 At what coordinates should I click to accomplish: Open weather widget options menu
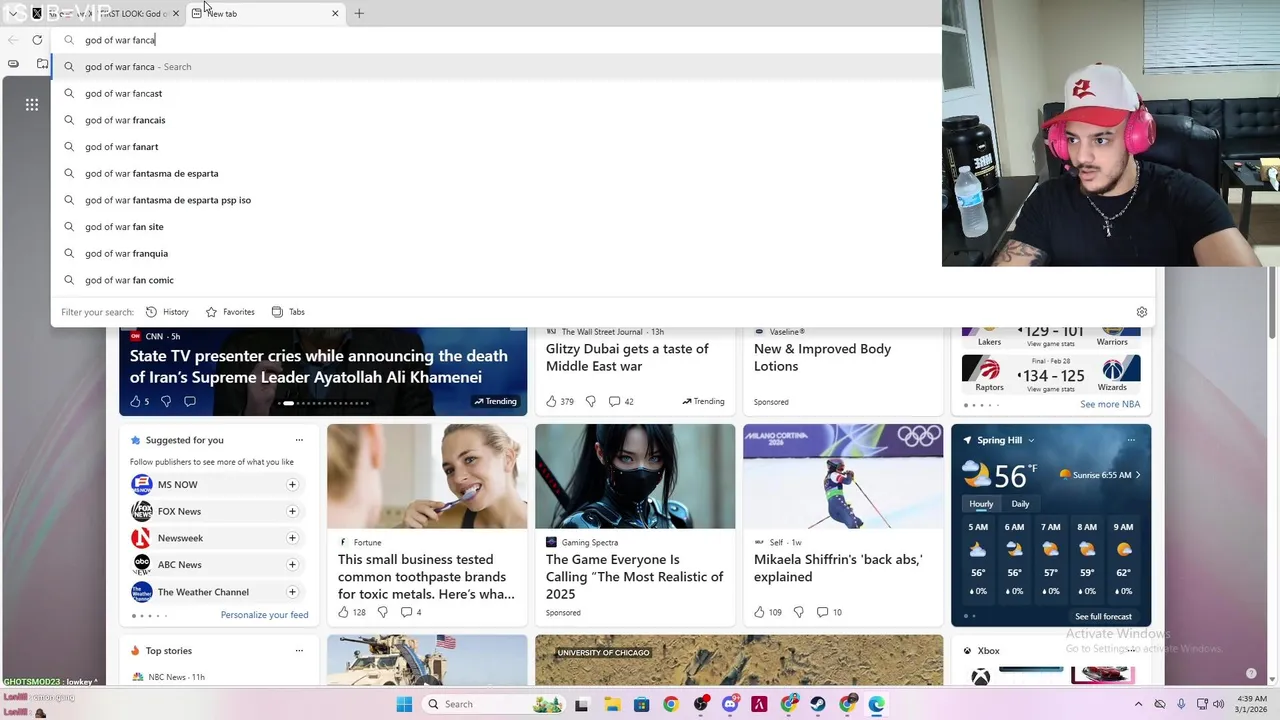click(1131, 440)
